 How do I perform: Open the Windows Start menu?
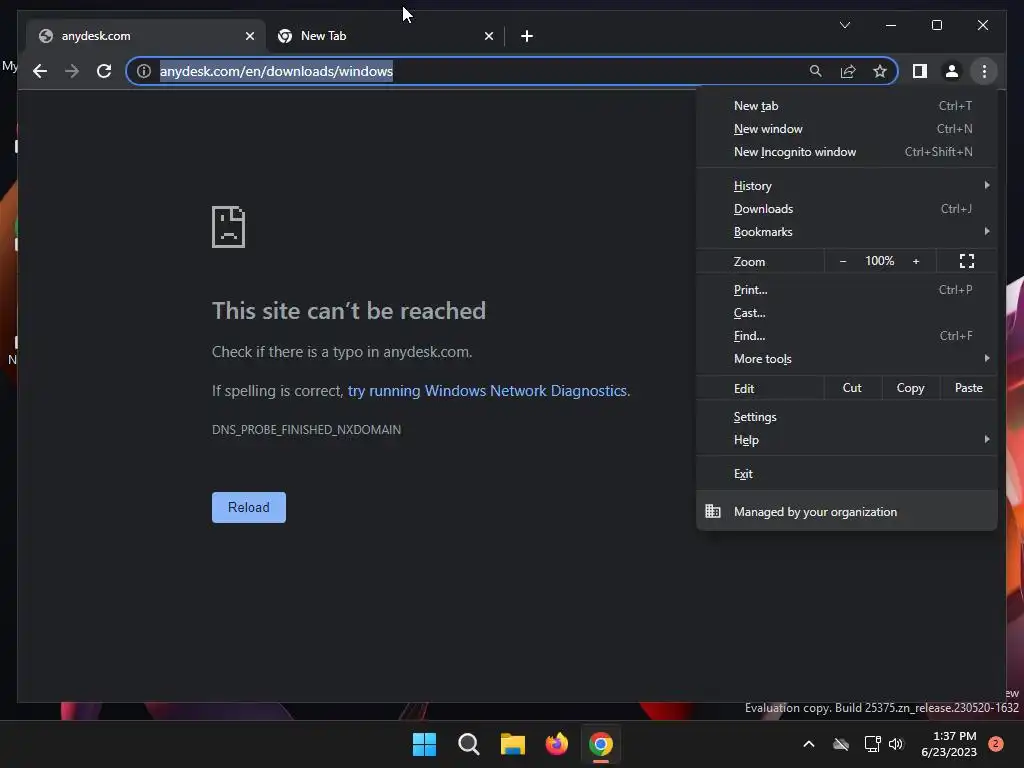(424, 744)
